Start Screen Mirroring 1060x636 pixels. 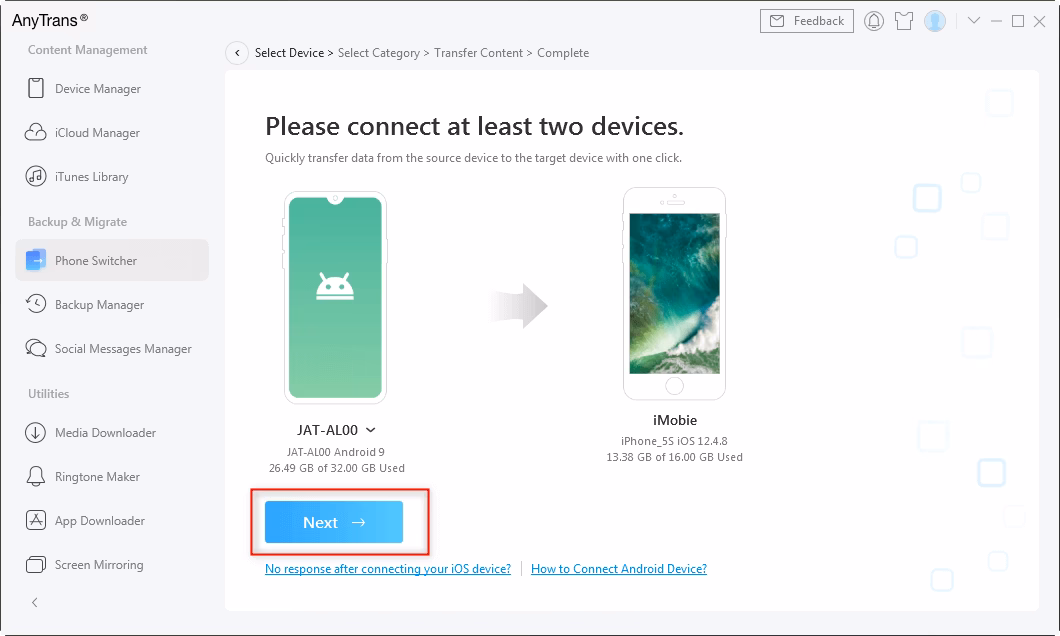[x=98, y=564]
